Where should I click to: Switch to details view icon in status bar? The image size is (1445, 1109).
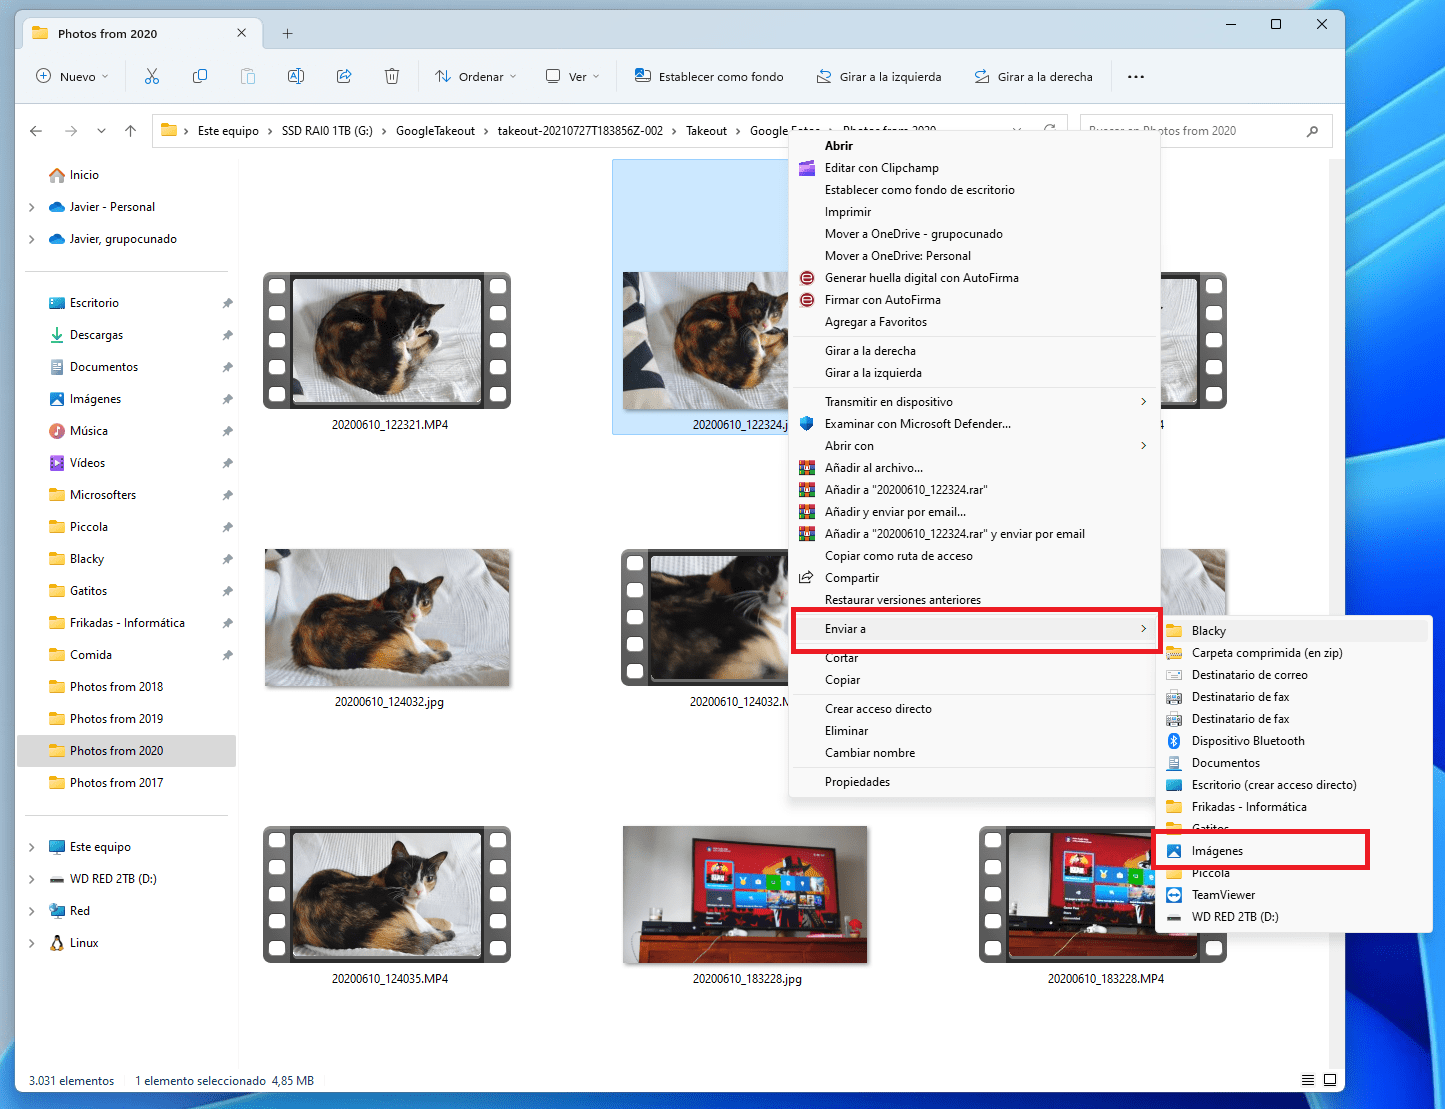[1308, 1080]
